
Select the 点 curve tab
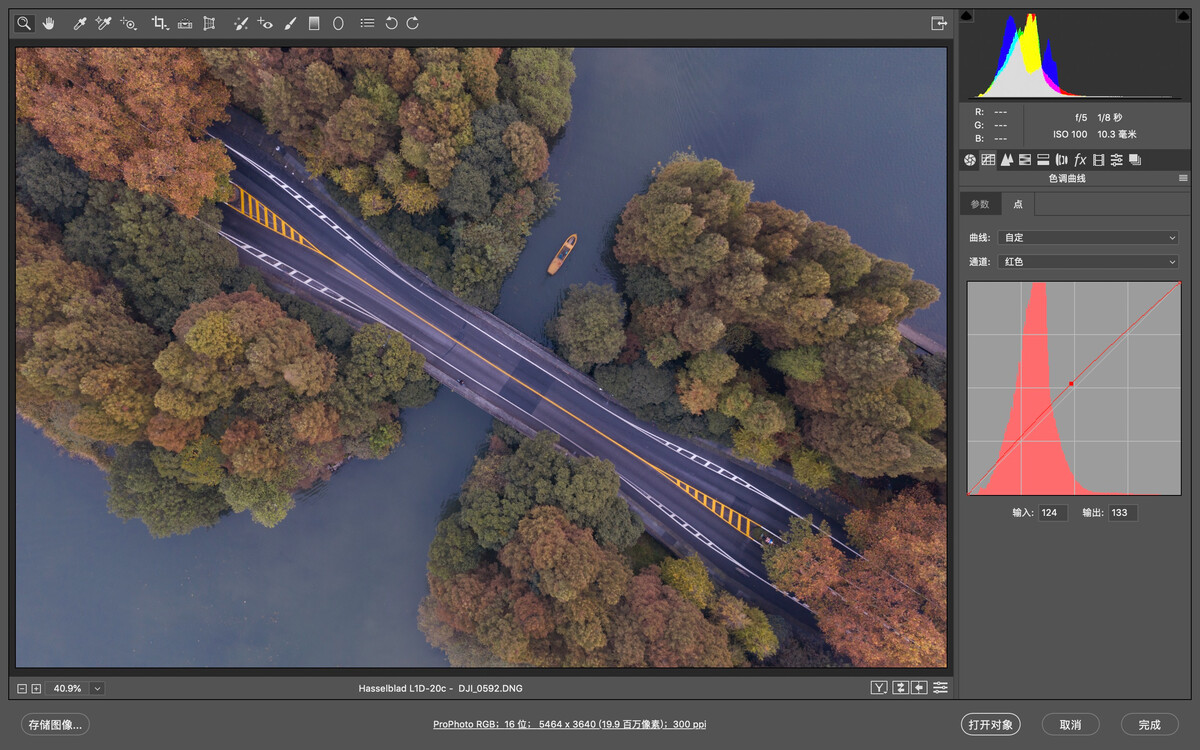tap(1018, 204)
